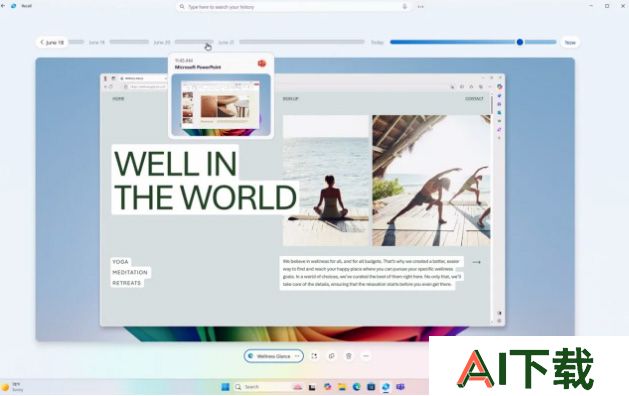The height and width of the screenshot is (396, 629).
Task: Click the 'We believe in wellness' paragraph text
Action: (x=371, y=273)
